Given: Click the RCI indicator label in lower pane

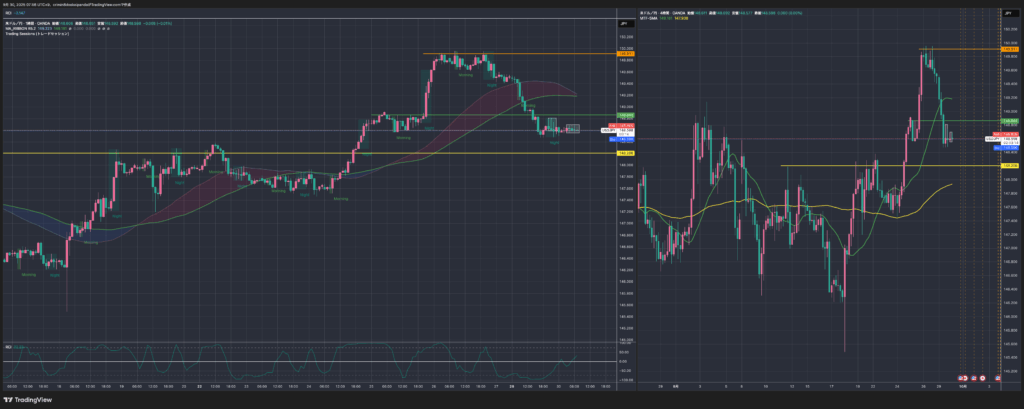Looking at the screenshot, I should (9, 346).
